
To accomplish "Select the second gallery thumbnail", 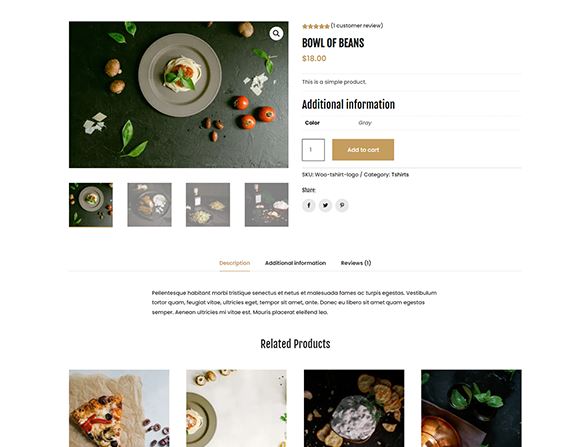I will tap(149, 205).
